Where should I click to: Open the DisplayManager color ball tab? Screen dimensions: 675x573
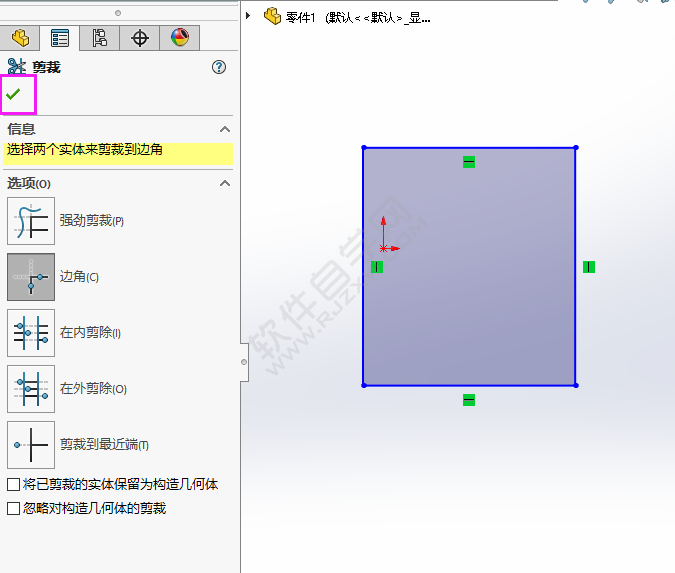180,38
